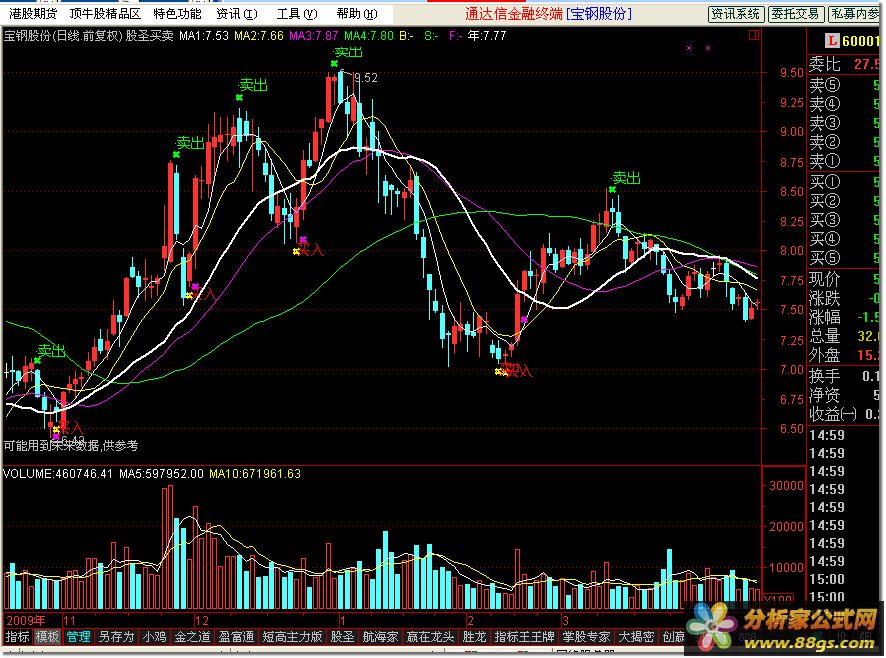
Task: Click the chart title 宝钢股份(日线.前复权) 股圣买卖
Action: tap(88, 36)
